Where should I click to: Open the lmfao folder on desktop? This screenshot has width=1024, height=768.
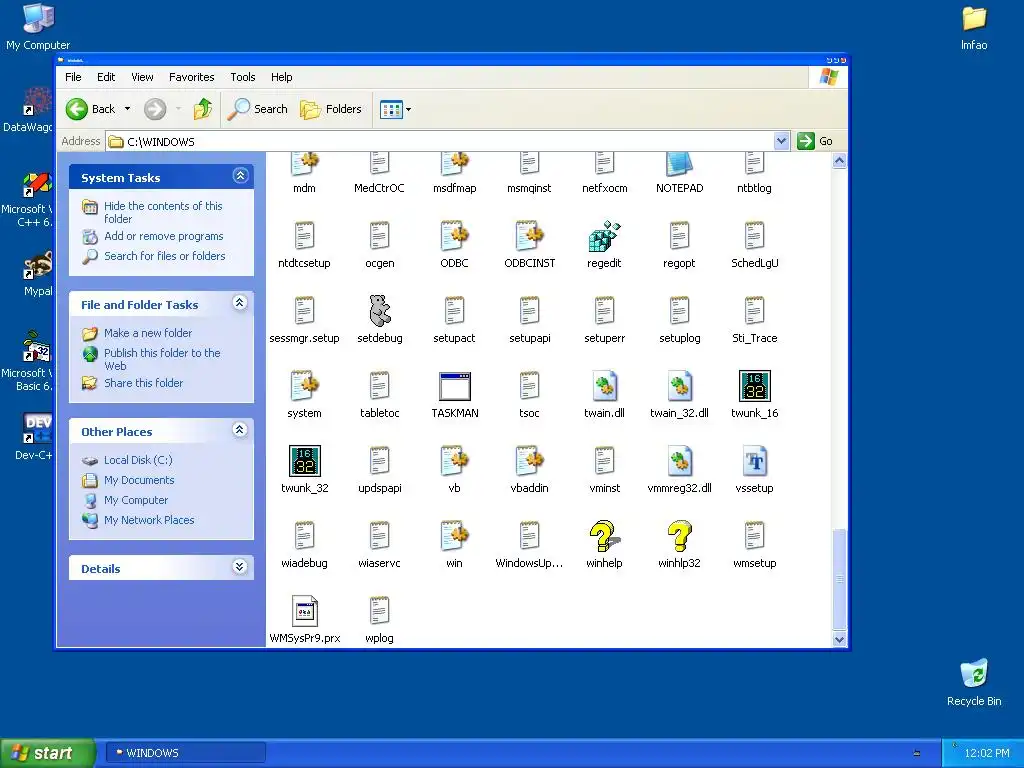(974, 18)
